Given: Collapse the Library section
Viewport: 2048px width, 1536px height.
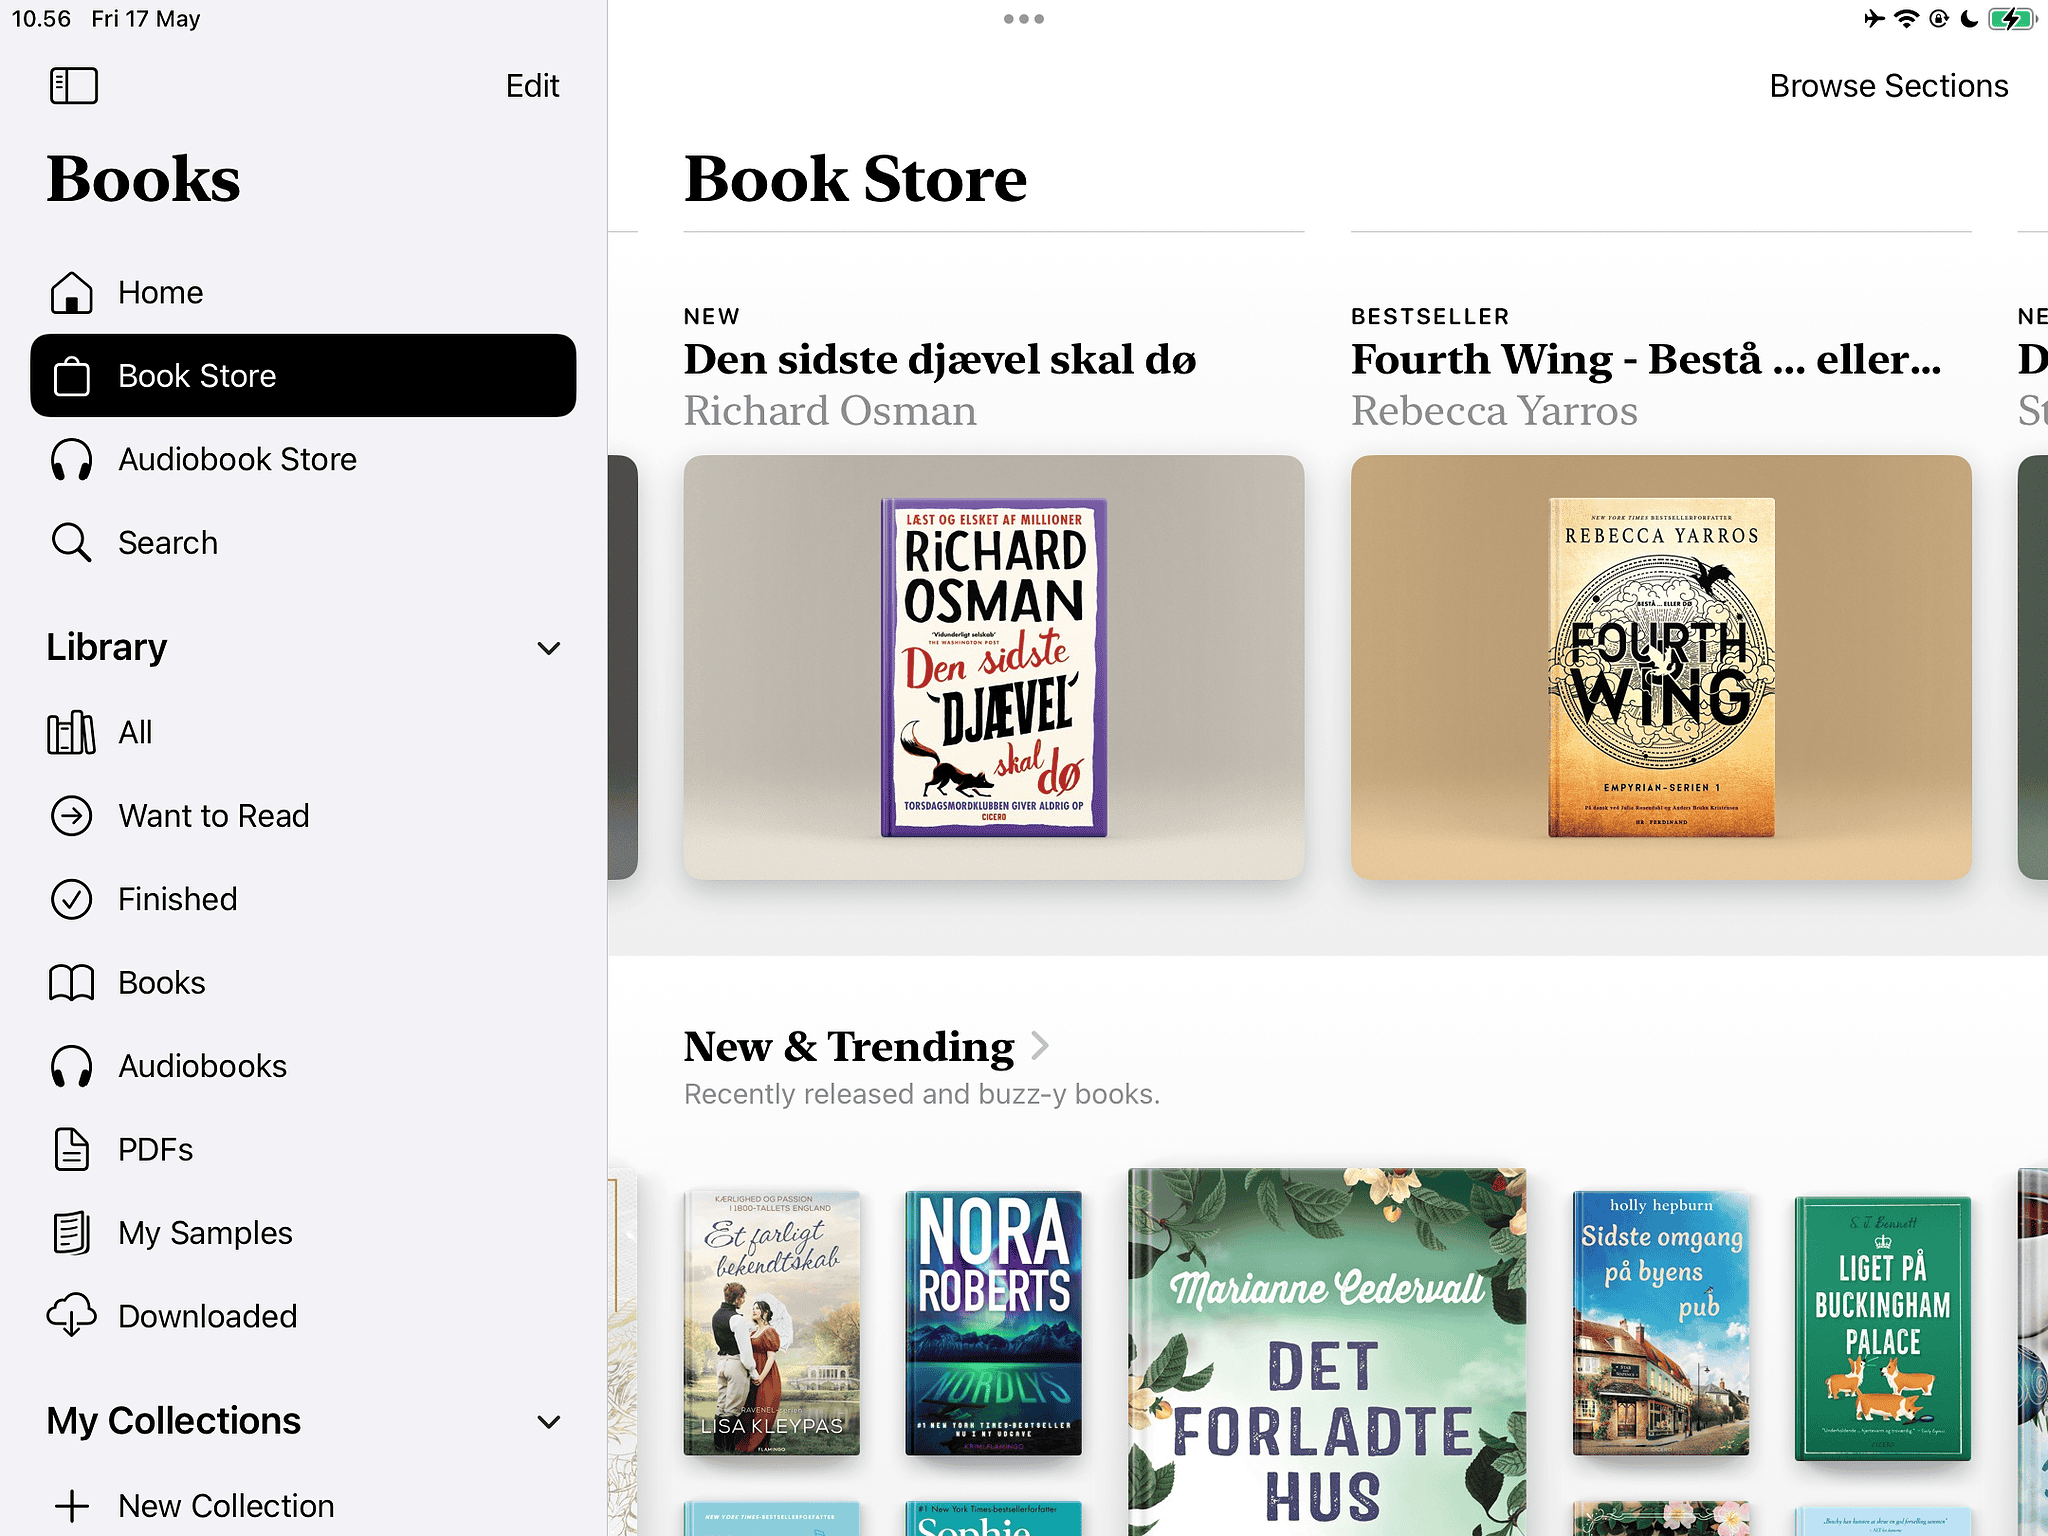Looking at the screenshot, I should (x=548, y=648).
